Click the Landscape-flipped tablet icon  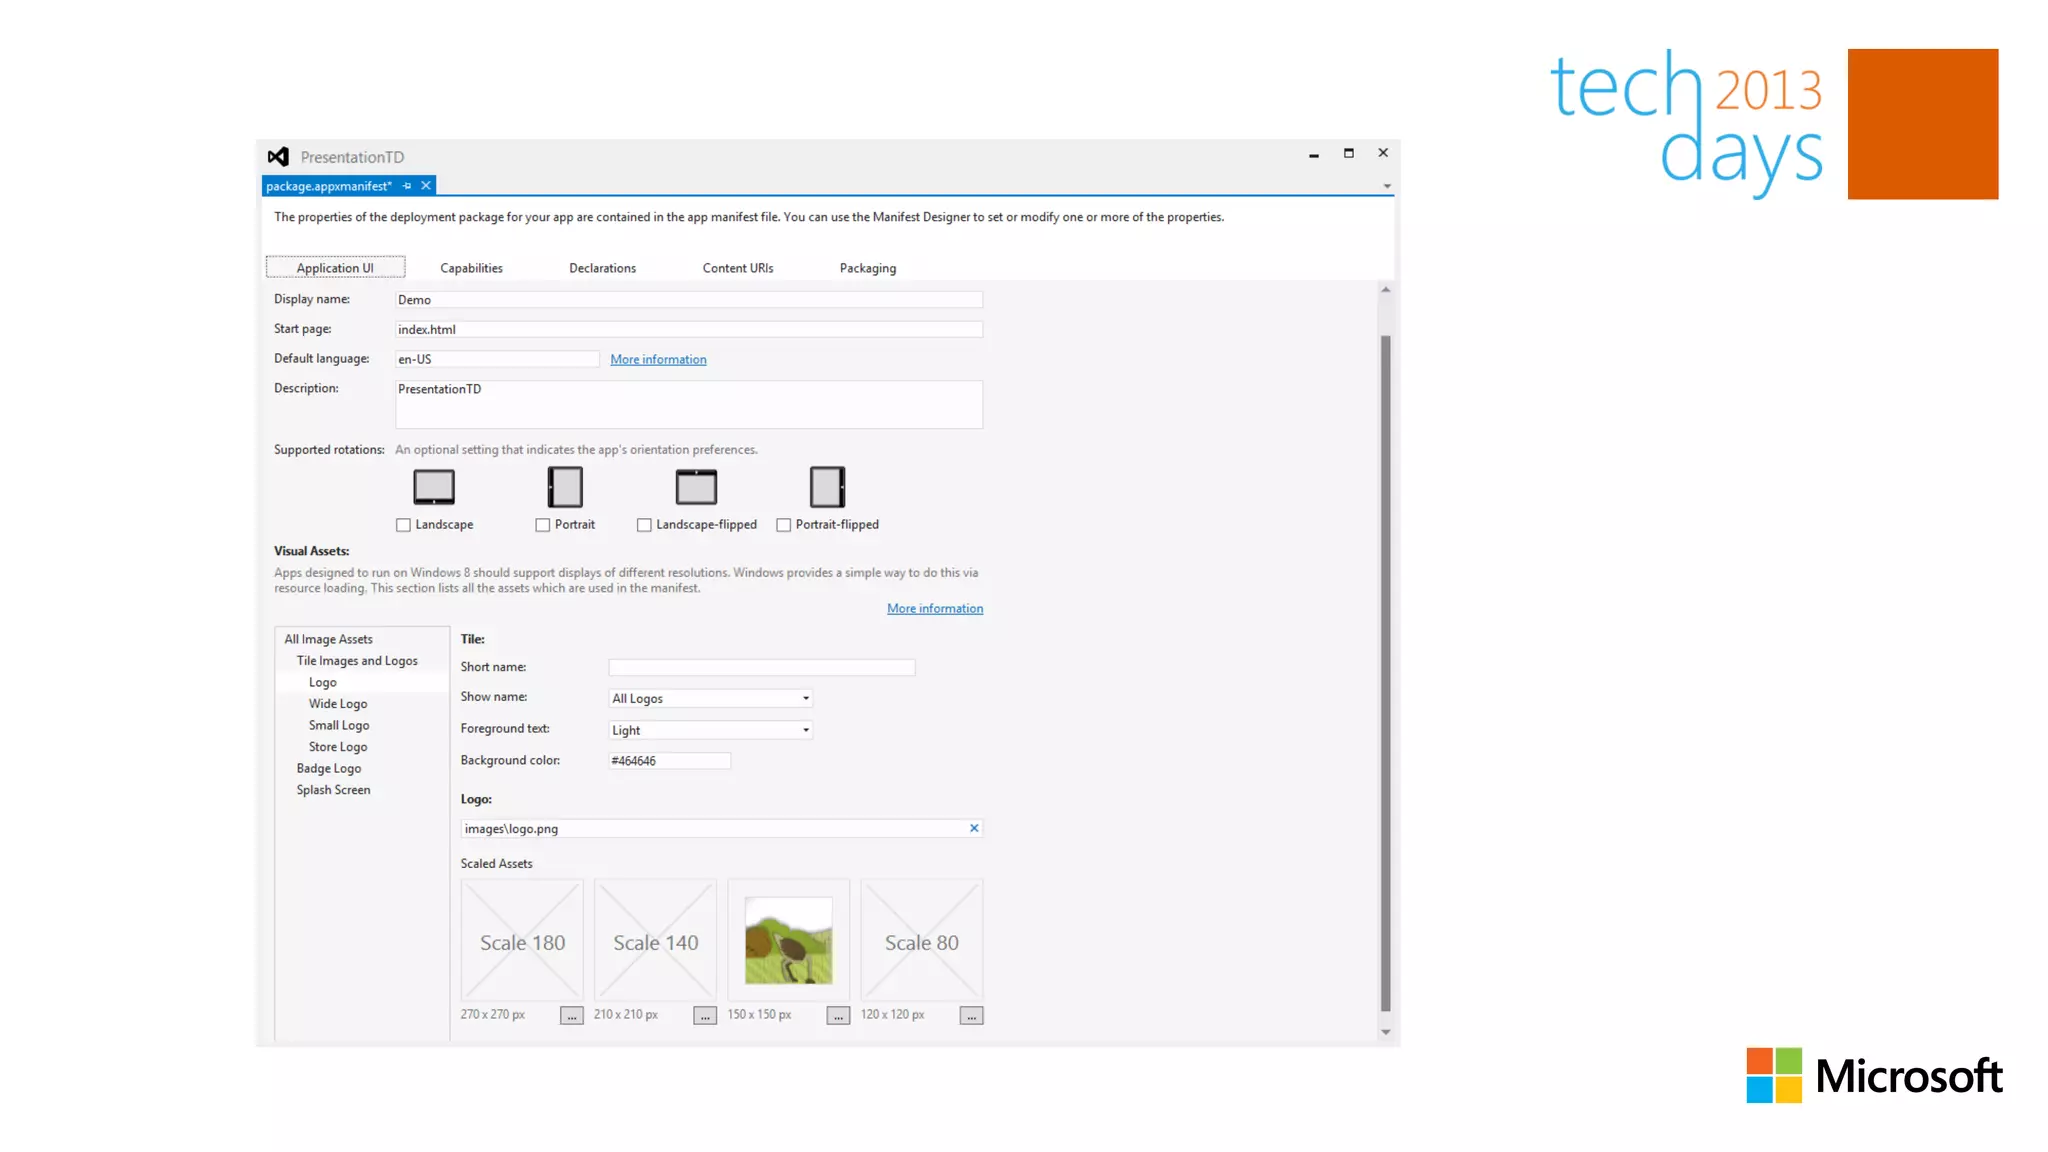pos(696,487)
